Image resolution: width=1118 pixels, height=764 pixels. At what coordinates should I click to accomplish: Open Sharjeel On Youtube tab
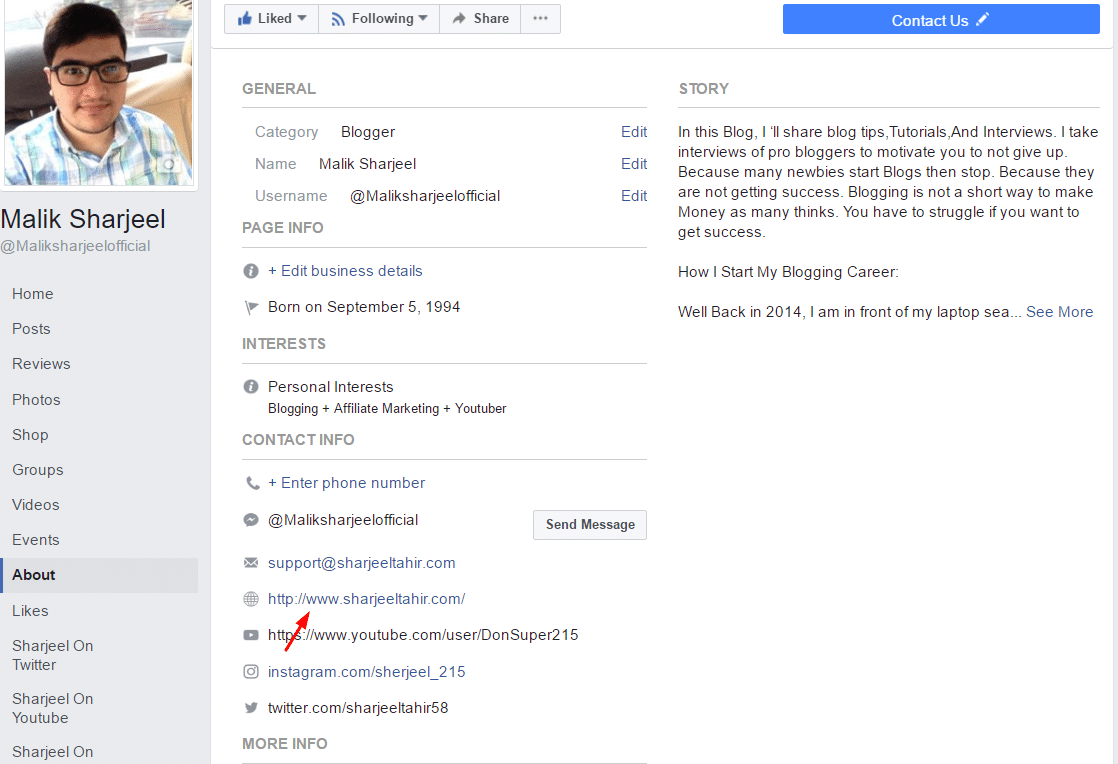(53, 708)
